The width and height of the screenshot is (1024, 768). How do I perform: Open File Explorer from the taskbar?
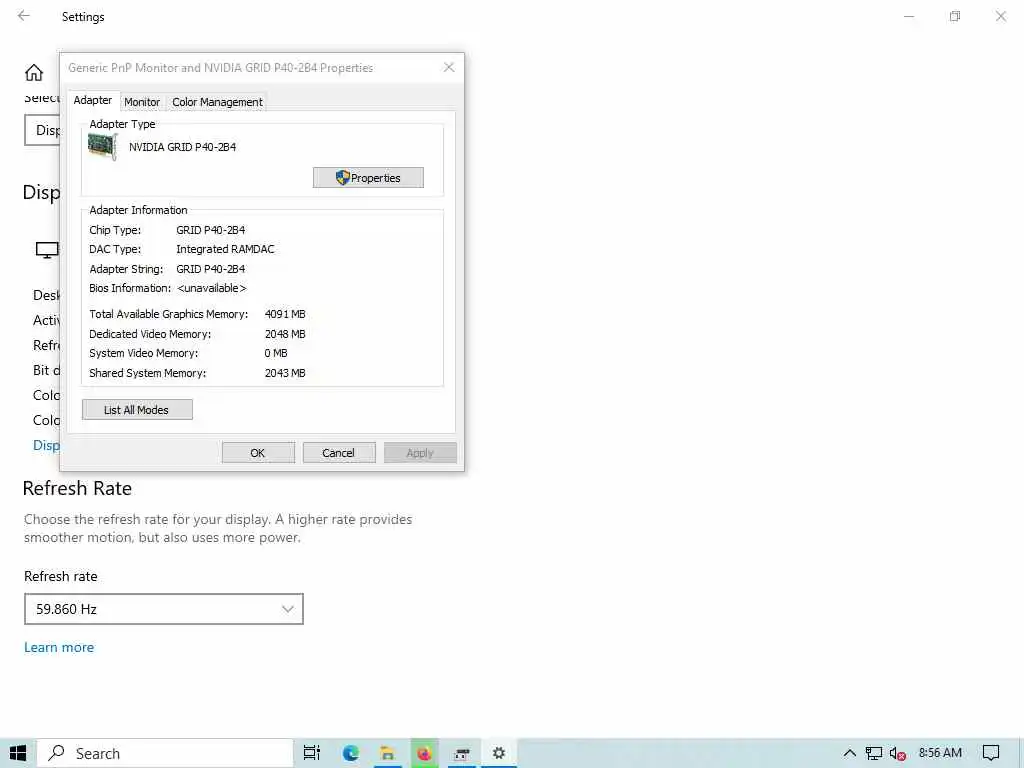pyautogui.click(x=387, y=753)
